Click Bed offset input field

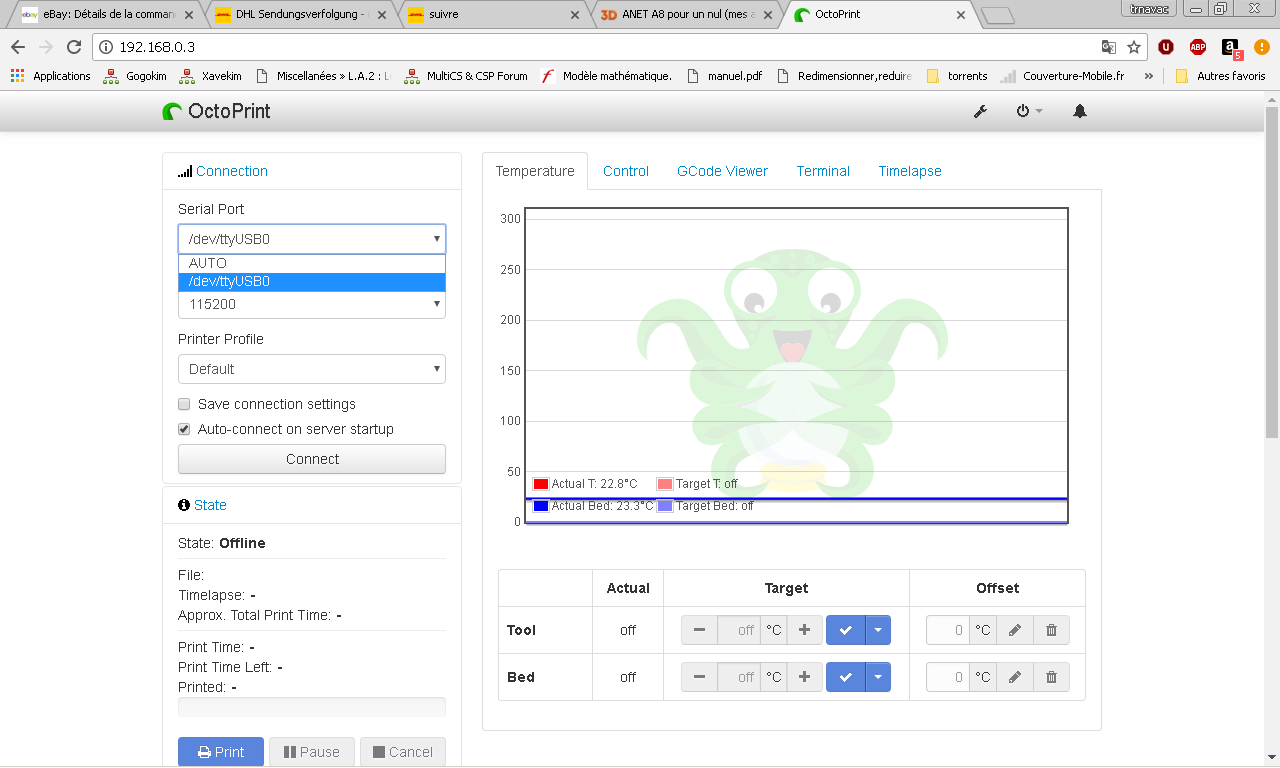(x=947, y=677)
